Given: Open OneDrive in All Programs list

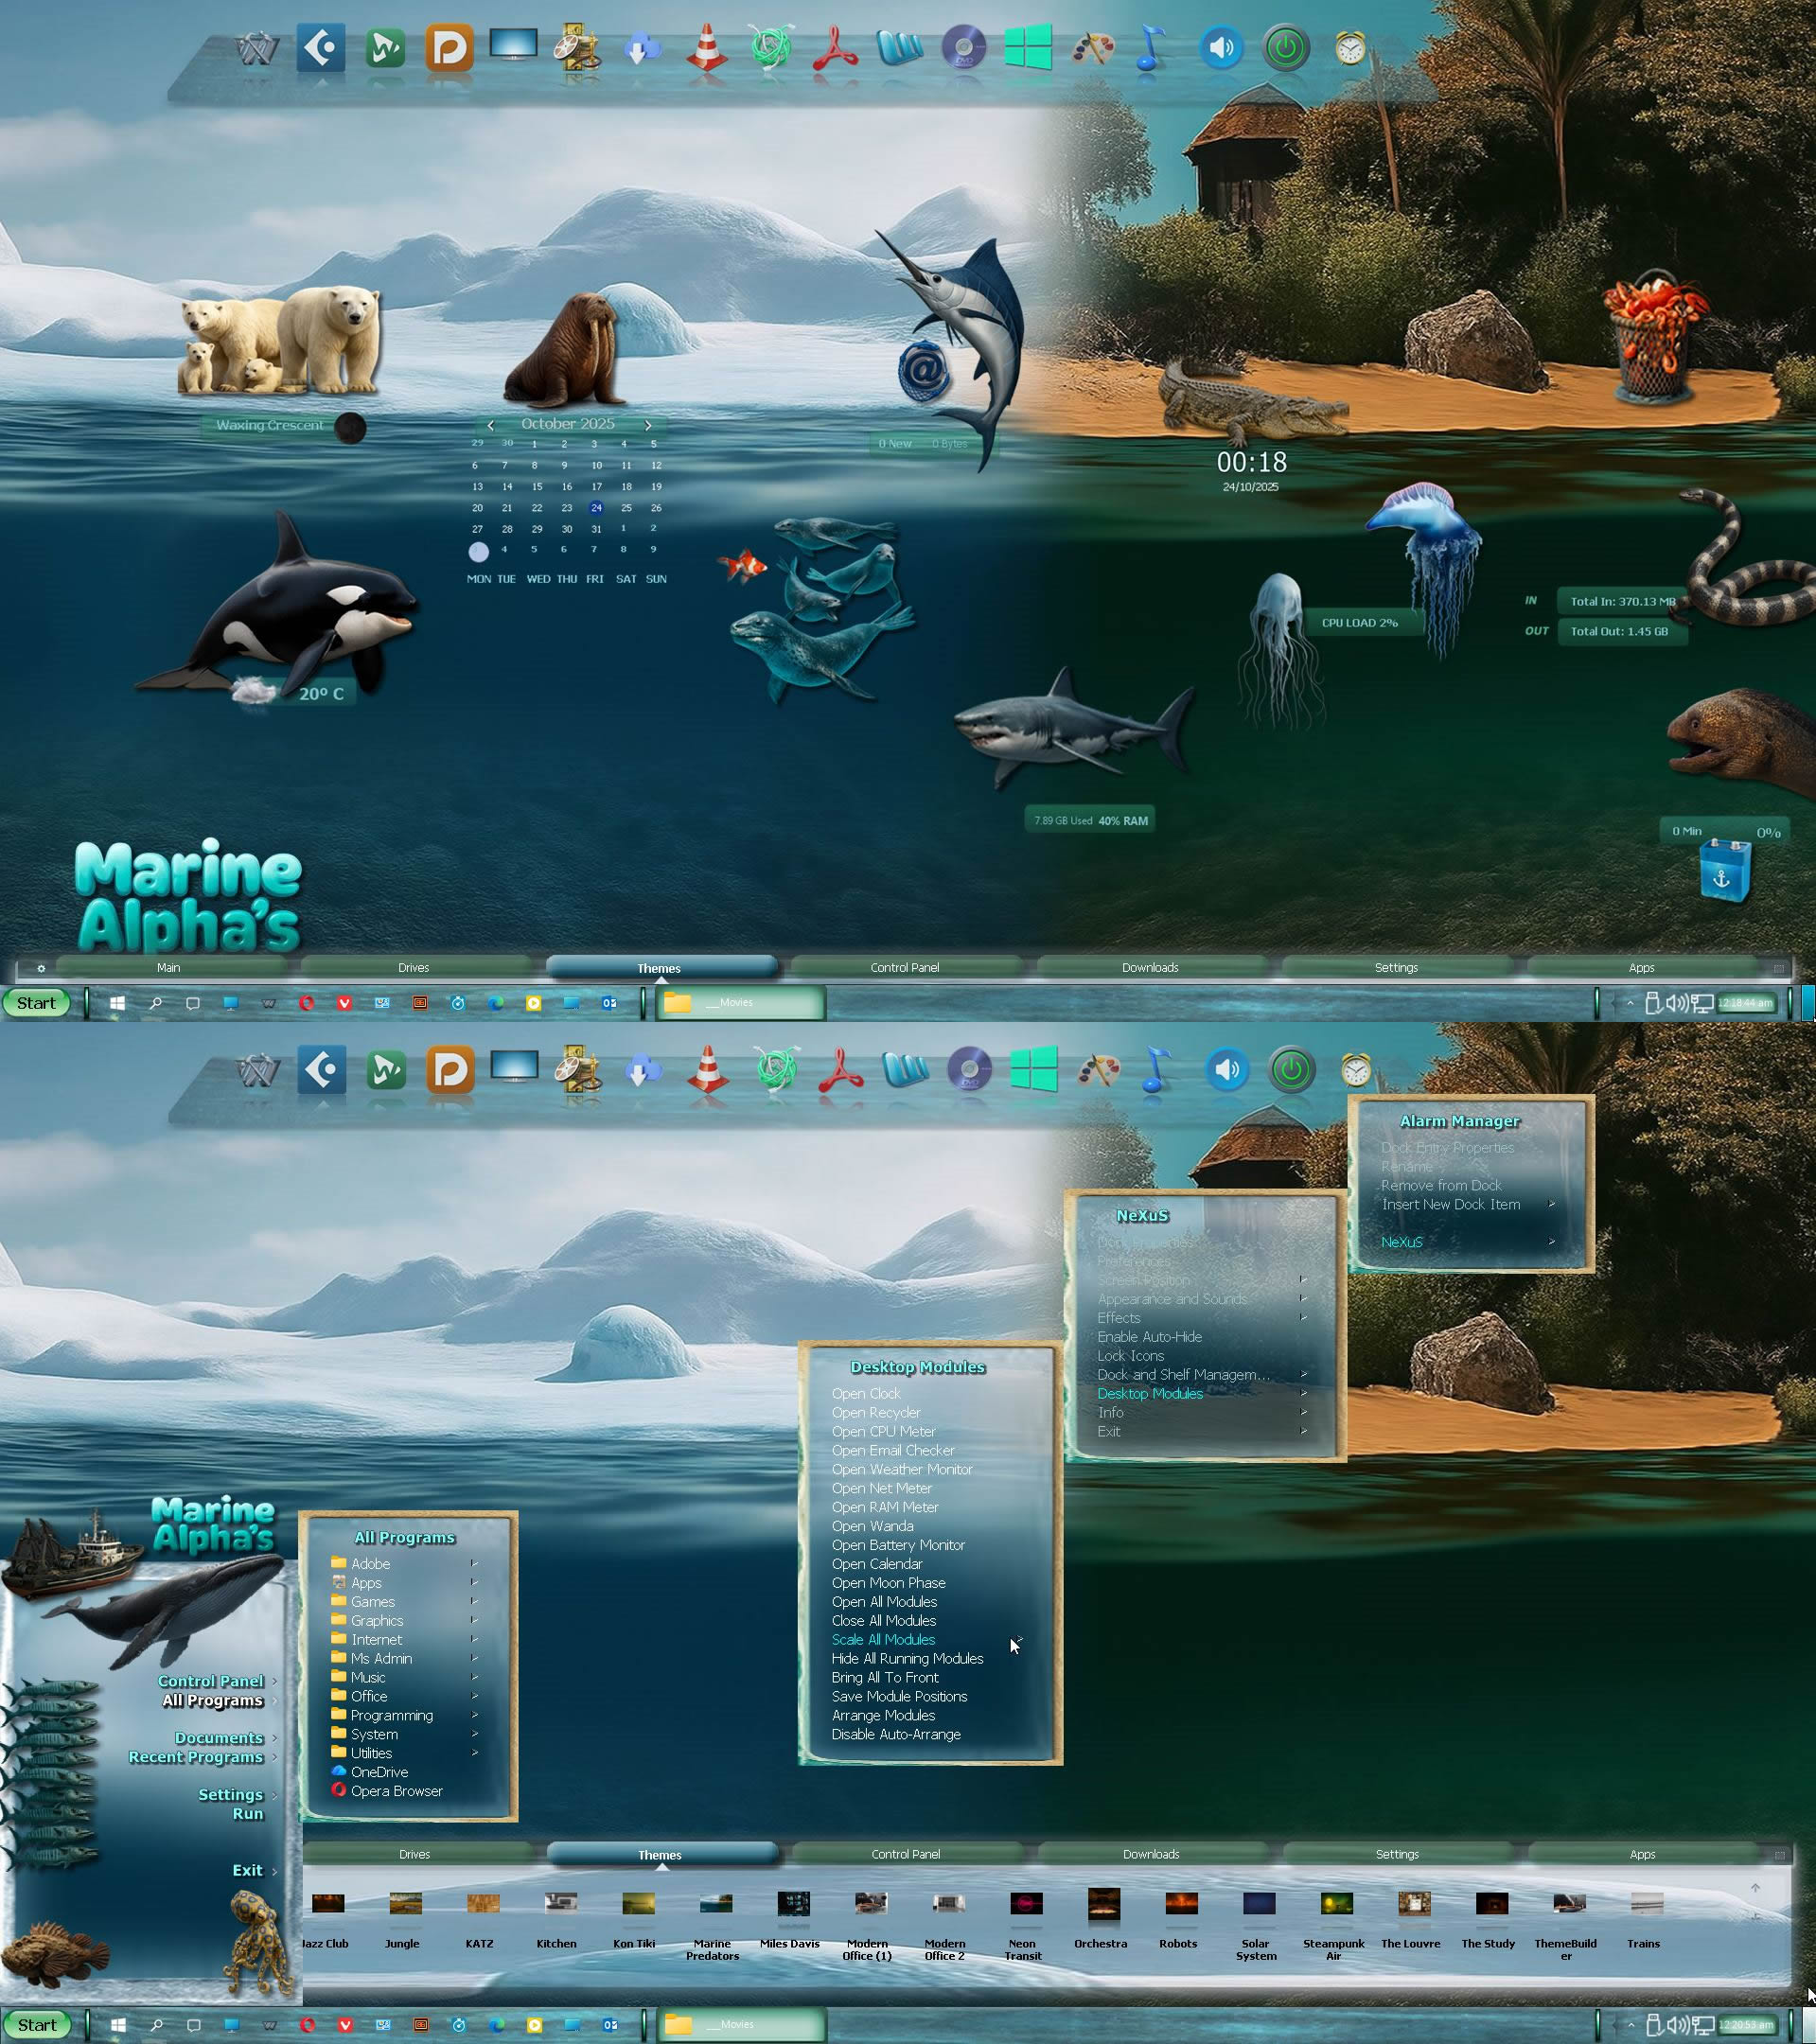Looking at the screenshot, I should 379,1772.
